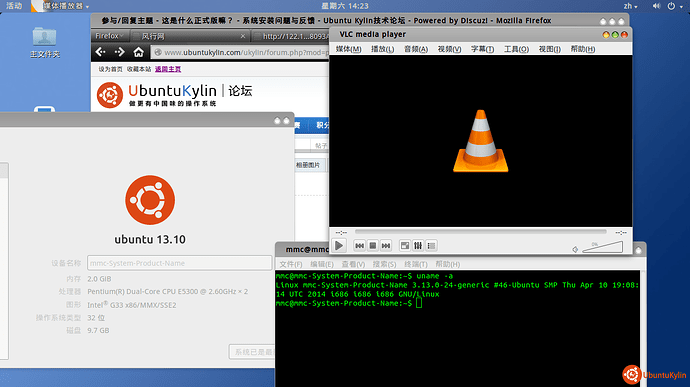Adjust the VLC volume slider
This screenshot has height=387, width=690.
point(602,247)
